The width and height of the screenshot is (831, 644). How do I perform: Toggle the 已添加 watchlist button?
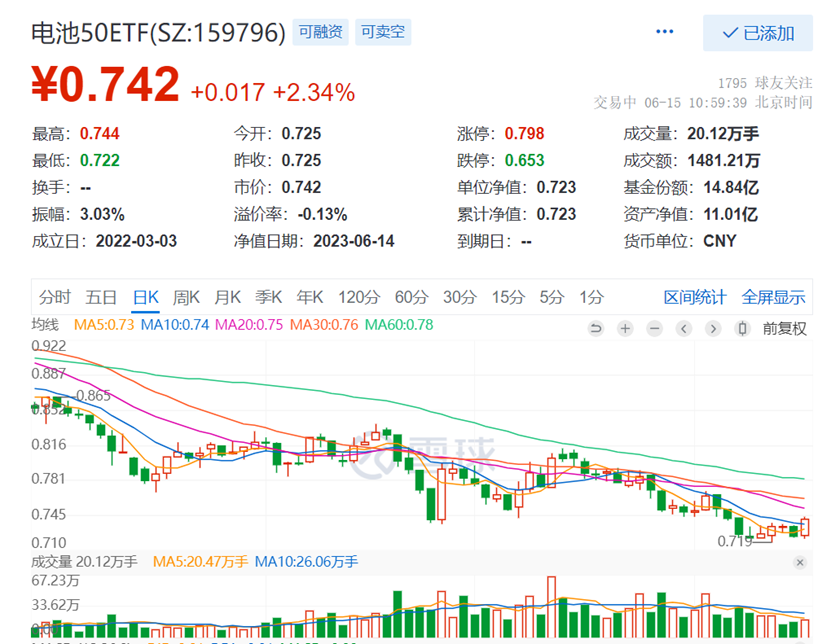point(758,33)
